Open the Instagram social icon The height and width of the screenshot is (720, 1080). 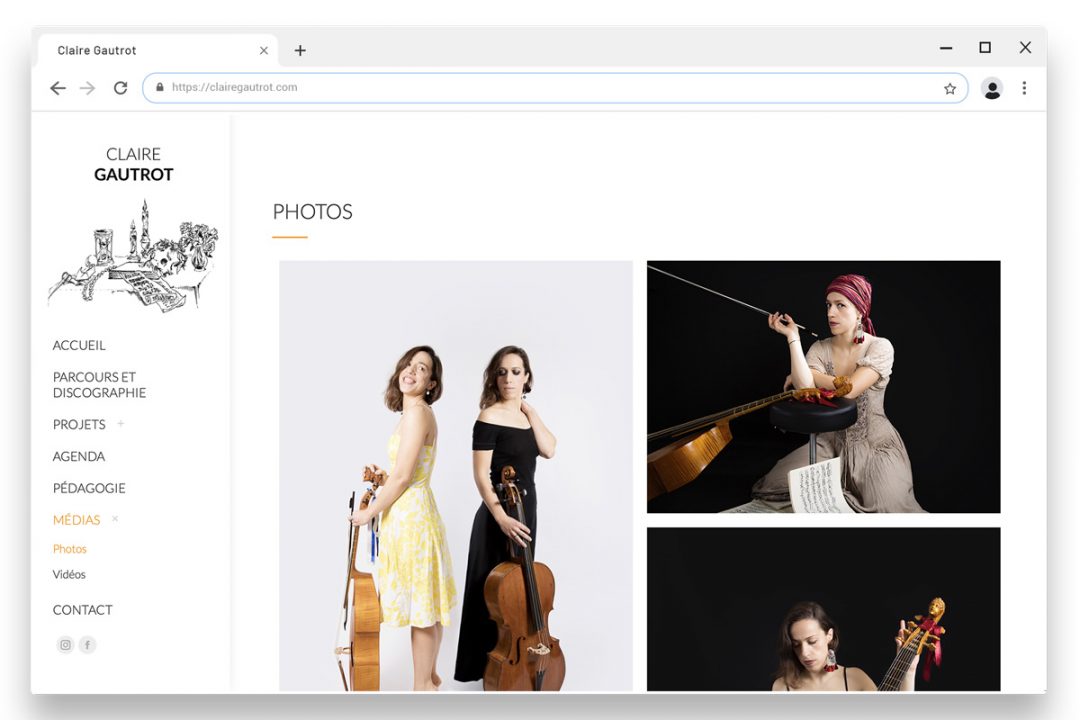[x=65, y=645]
